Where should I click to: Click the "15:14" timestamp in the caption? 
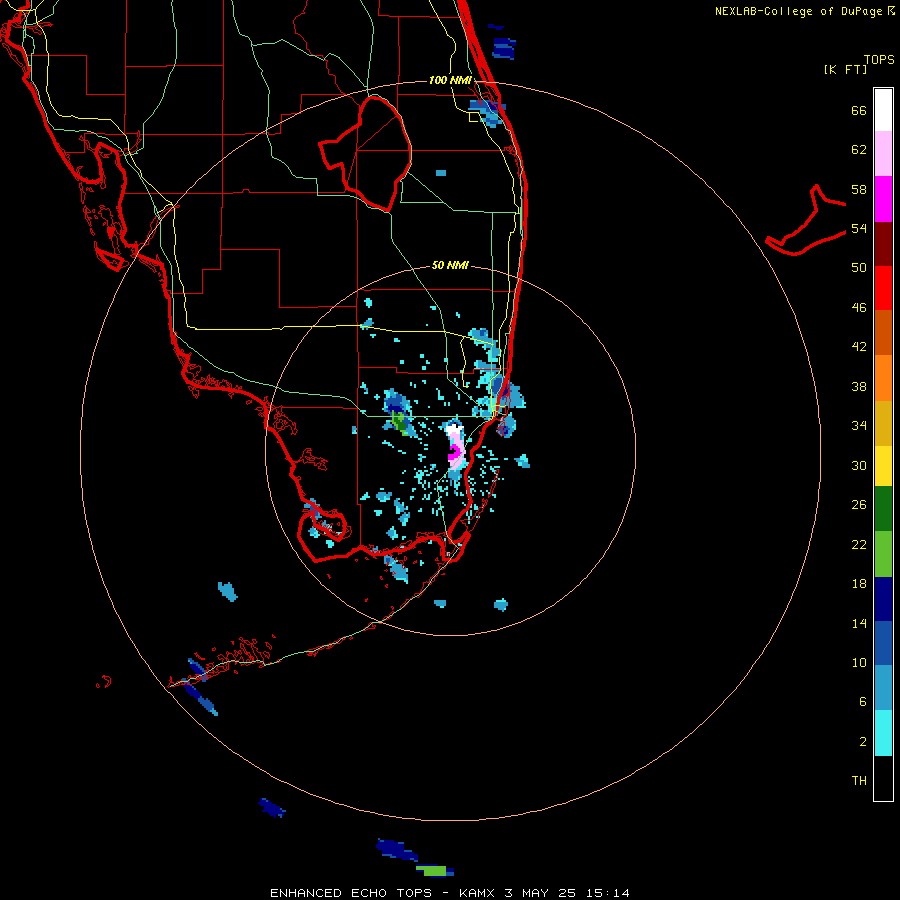click(x=608, y=893)
